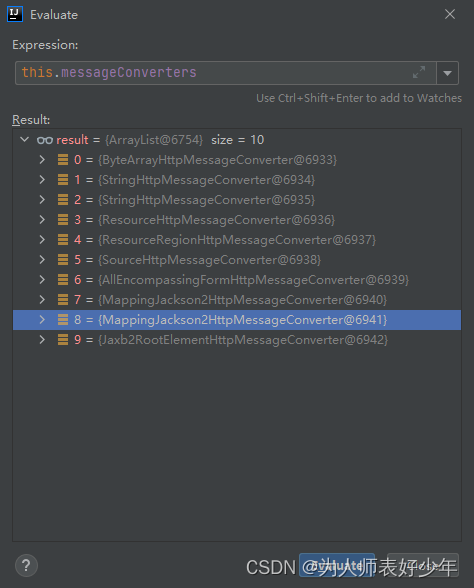Close the Evaluate dialog window
Viewport: 474px width, 588px height.
click(450, 14)
